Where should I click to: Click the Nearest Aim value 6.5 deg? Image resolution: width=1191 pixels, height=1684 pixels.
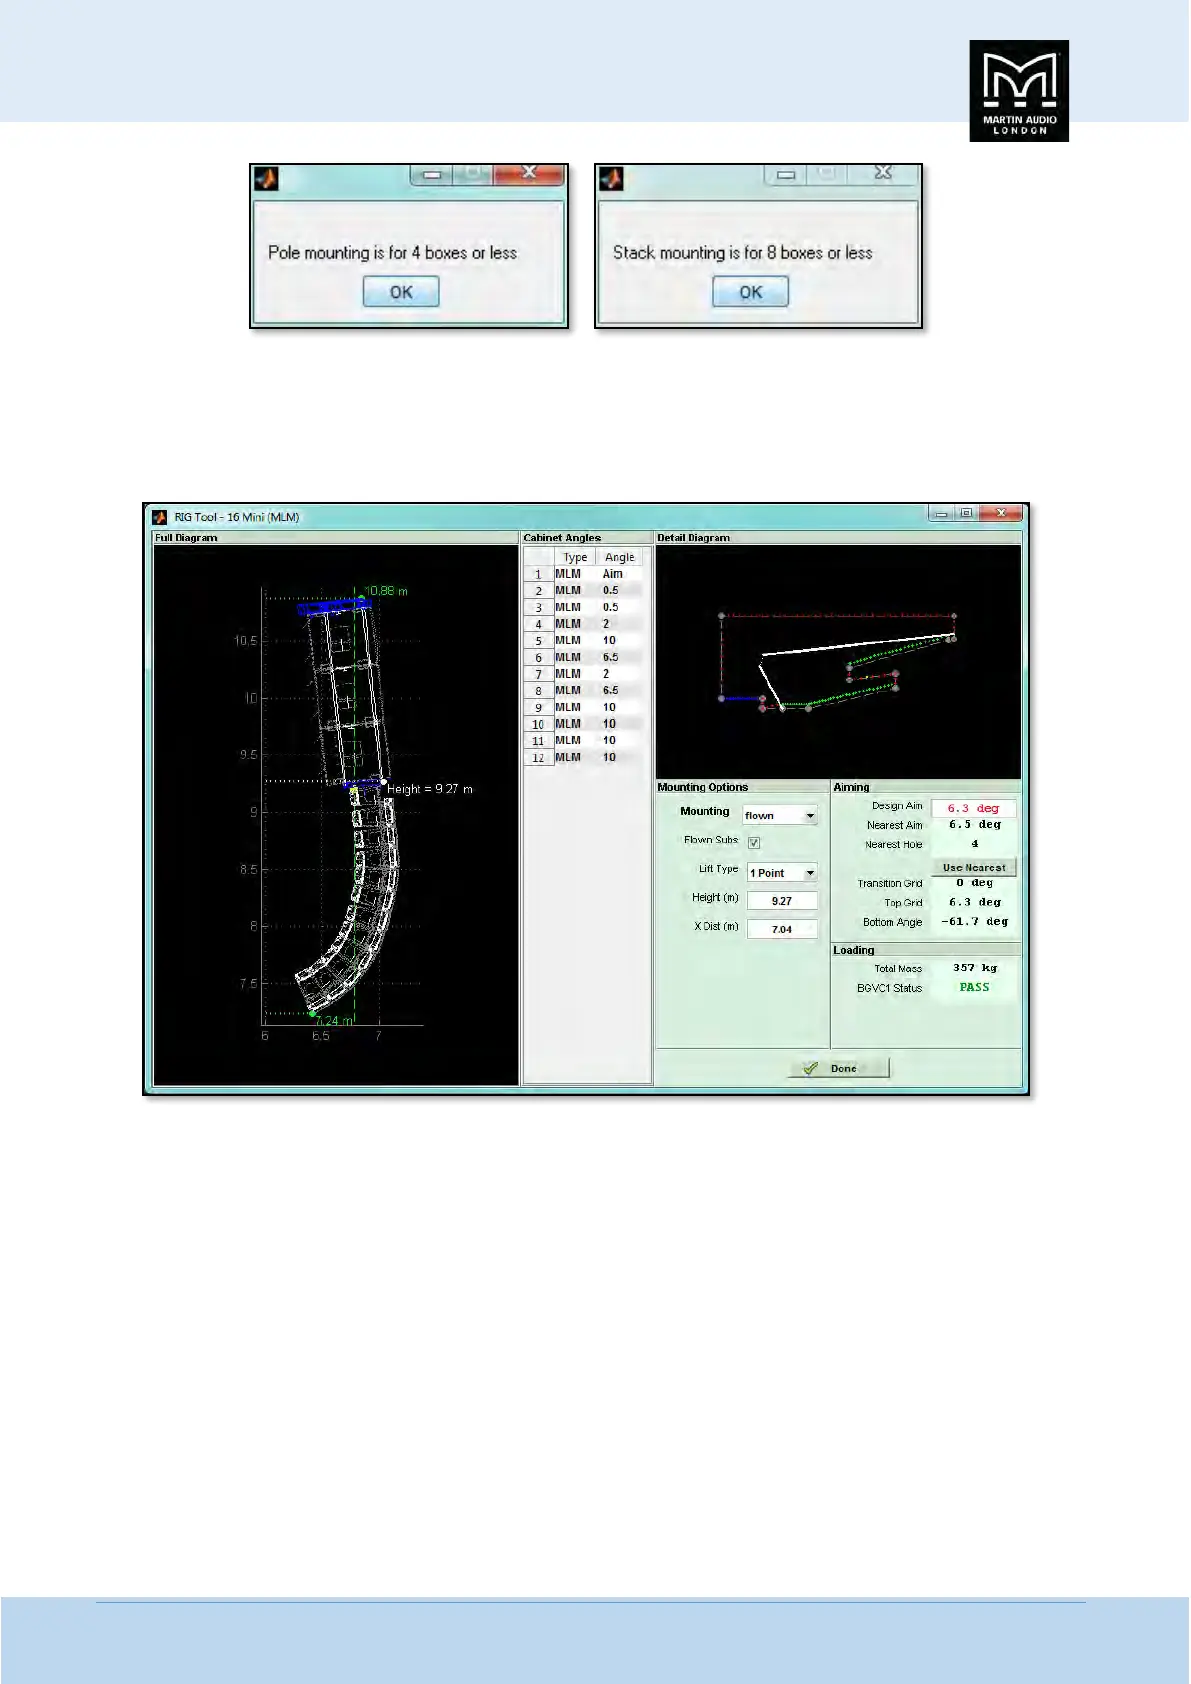(974, 825)
